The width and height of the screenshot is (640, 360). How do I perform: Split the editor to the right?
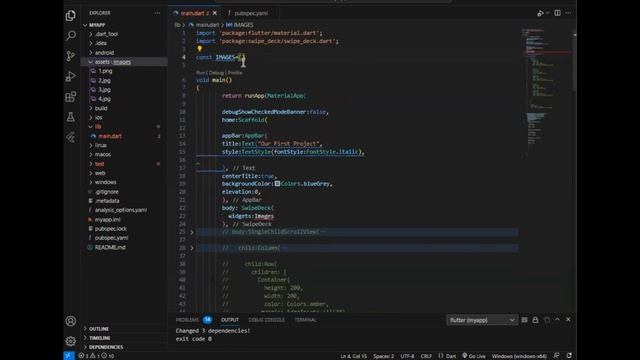(557, 13)
